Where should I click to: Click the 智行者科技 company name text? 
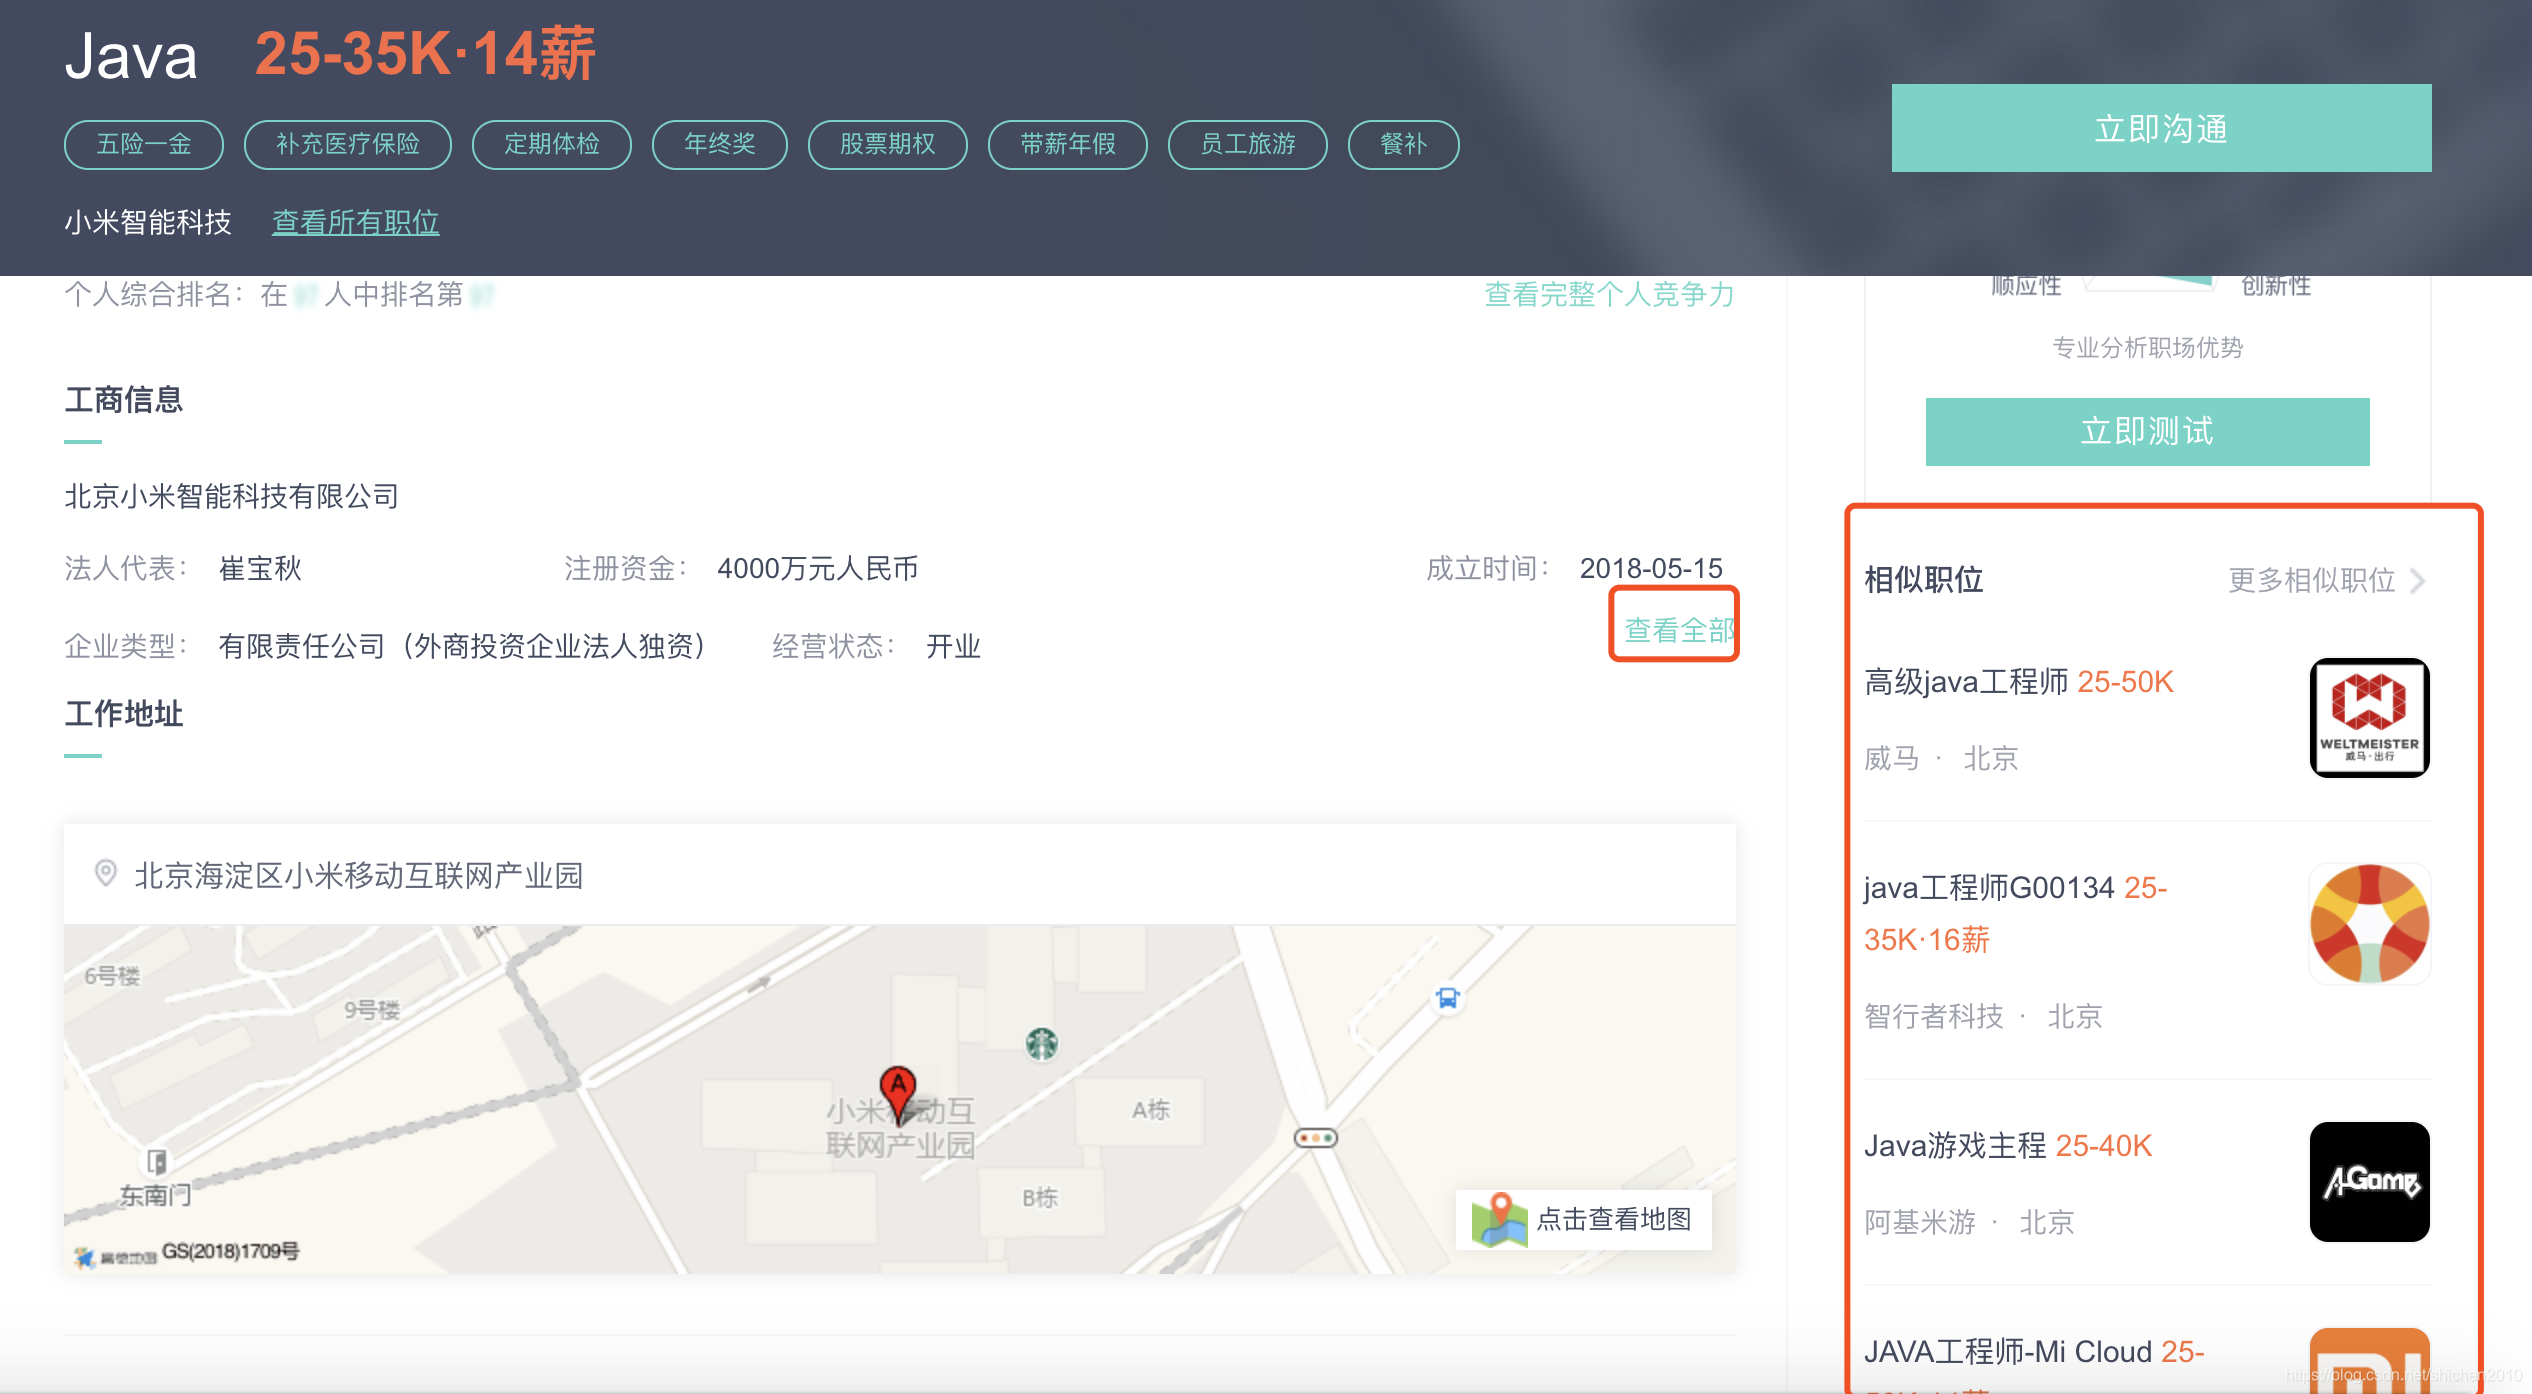pos(1934,1016)
